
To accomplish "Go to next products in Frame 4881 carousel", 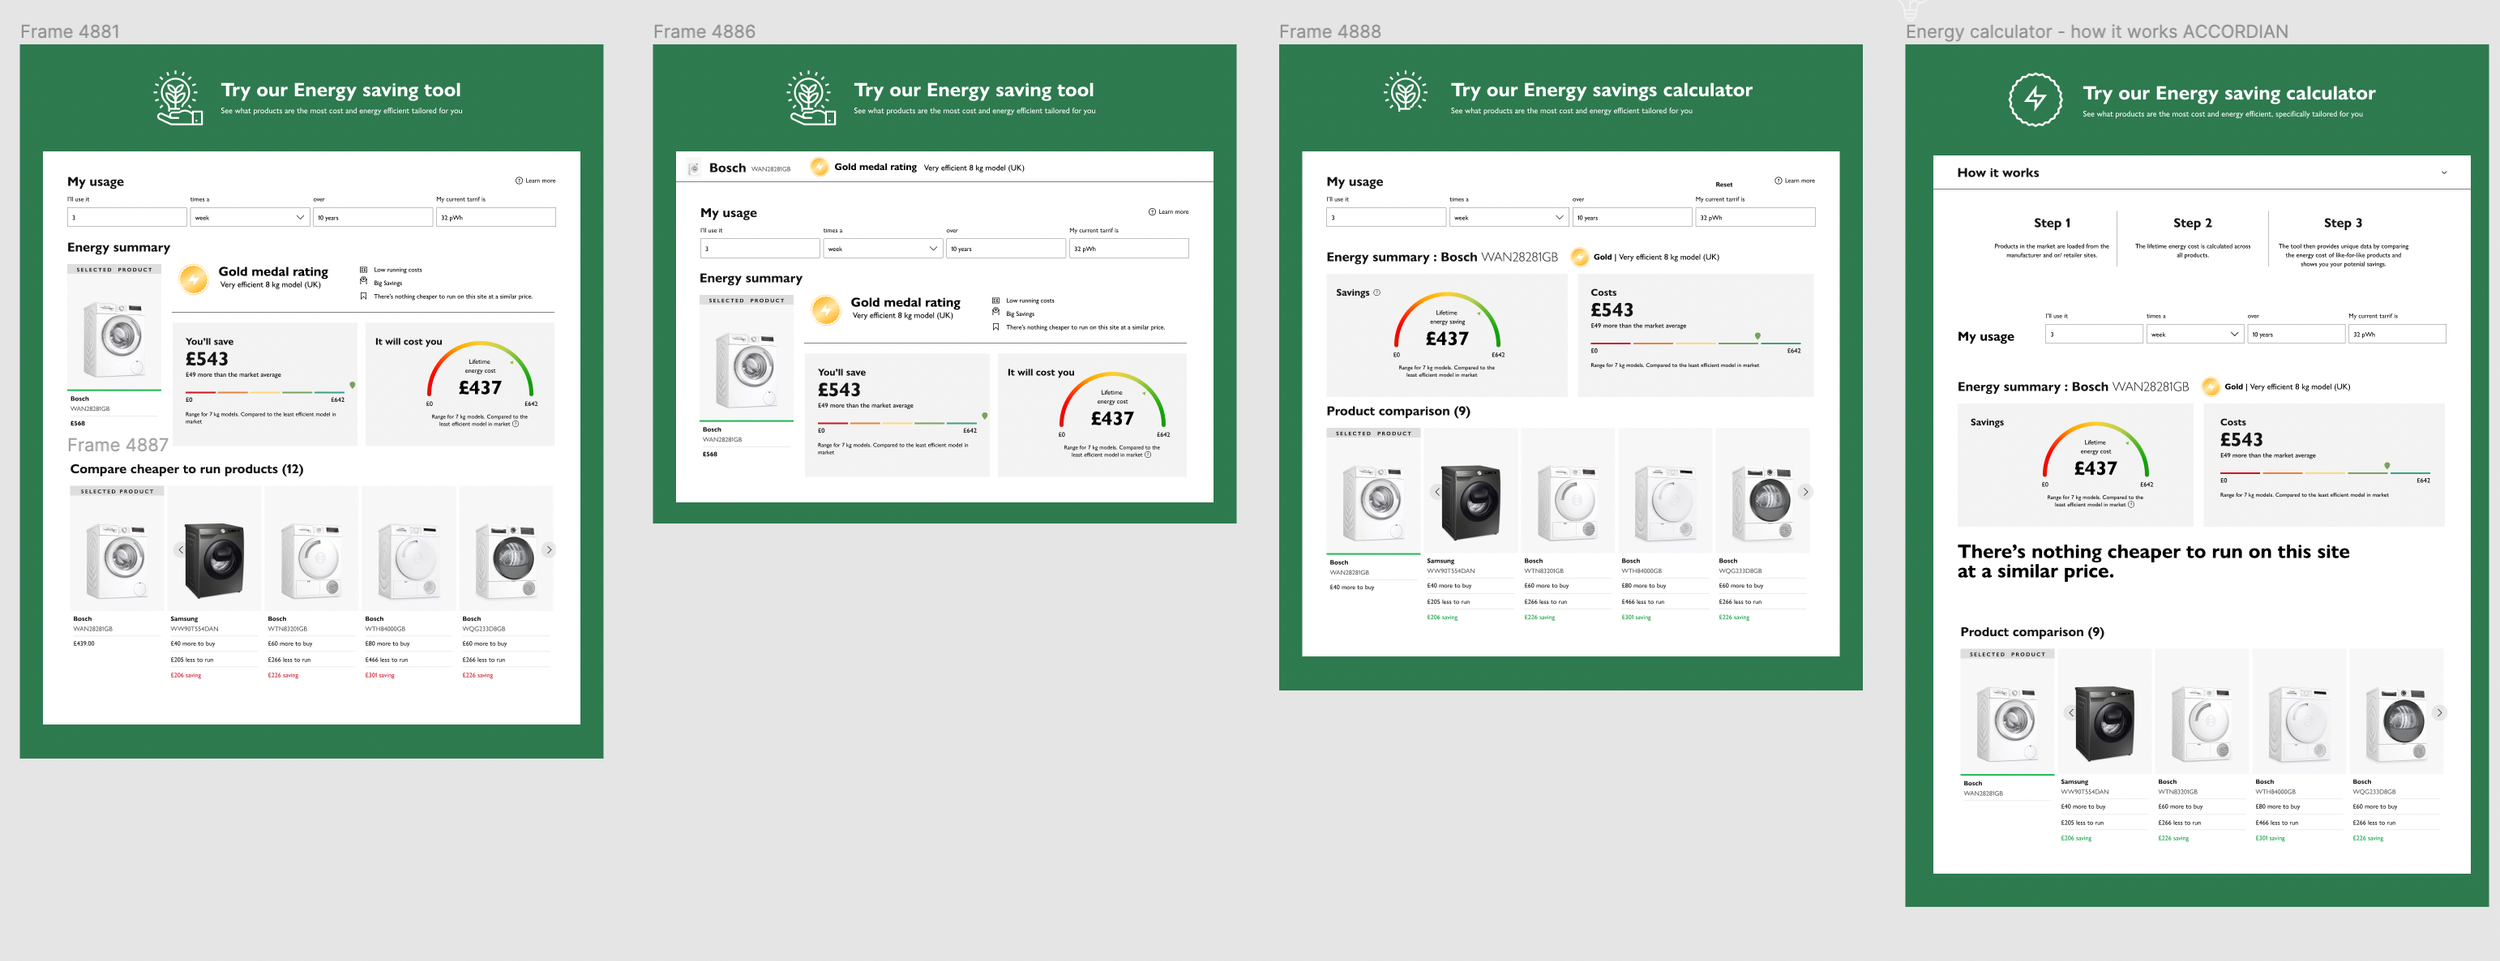I will [x=548, y=550].
